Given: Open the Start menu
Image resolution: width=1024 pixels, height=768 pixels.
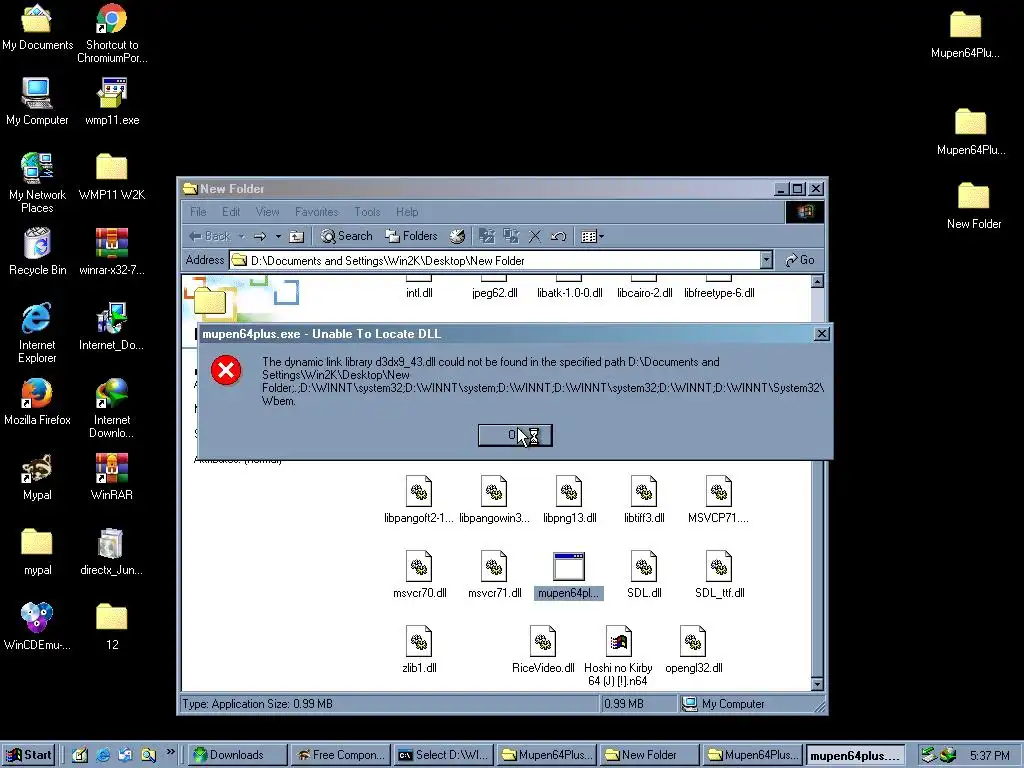Looking at the screenshot, I should tap(28, 755).
